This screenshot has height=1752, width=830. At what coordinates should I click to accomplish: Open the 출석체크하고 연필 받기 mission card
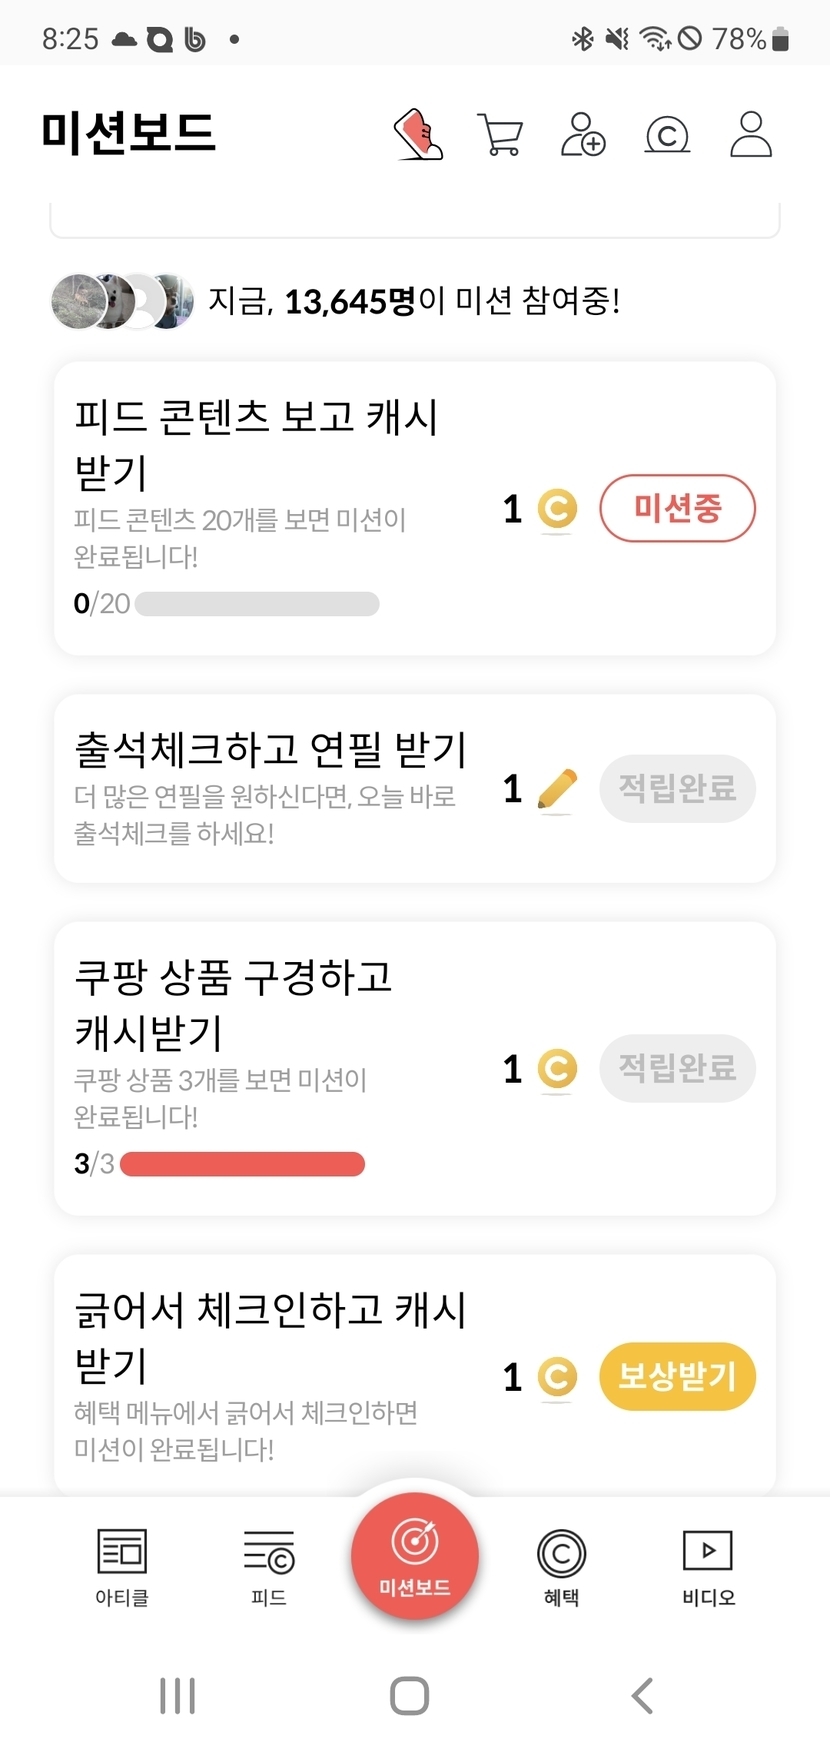[270, 788]
